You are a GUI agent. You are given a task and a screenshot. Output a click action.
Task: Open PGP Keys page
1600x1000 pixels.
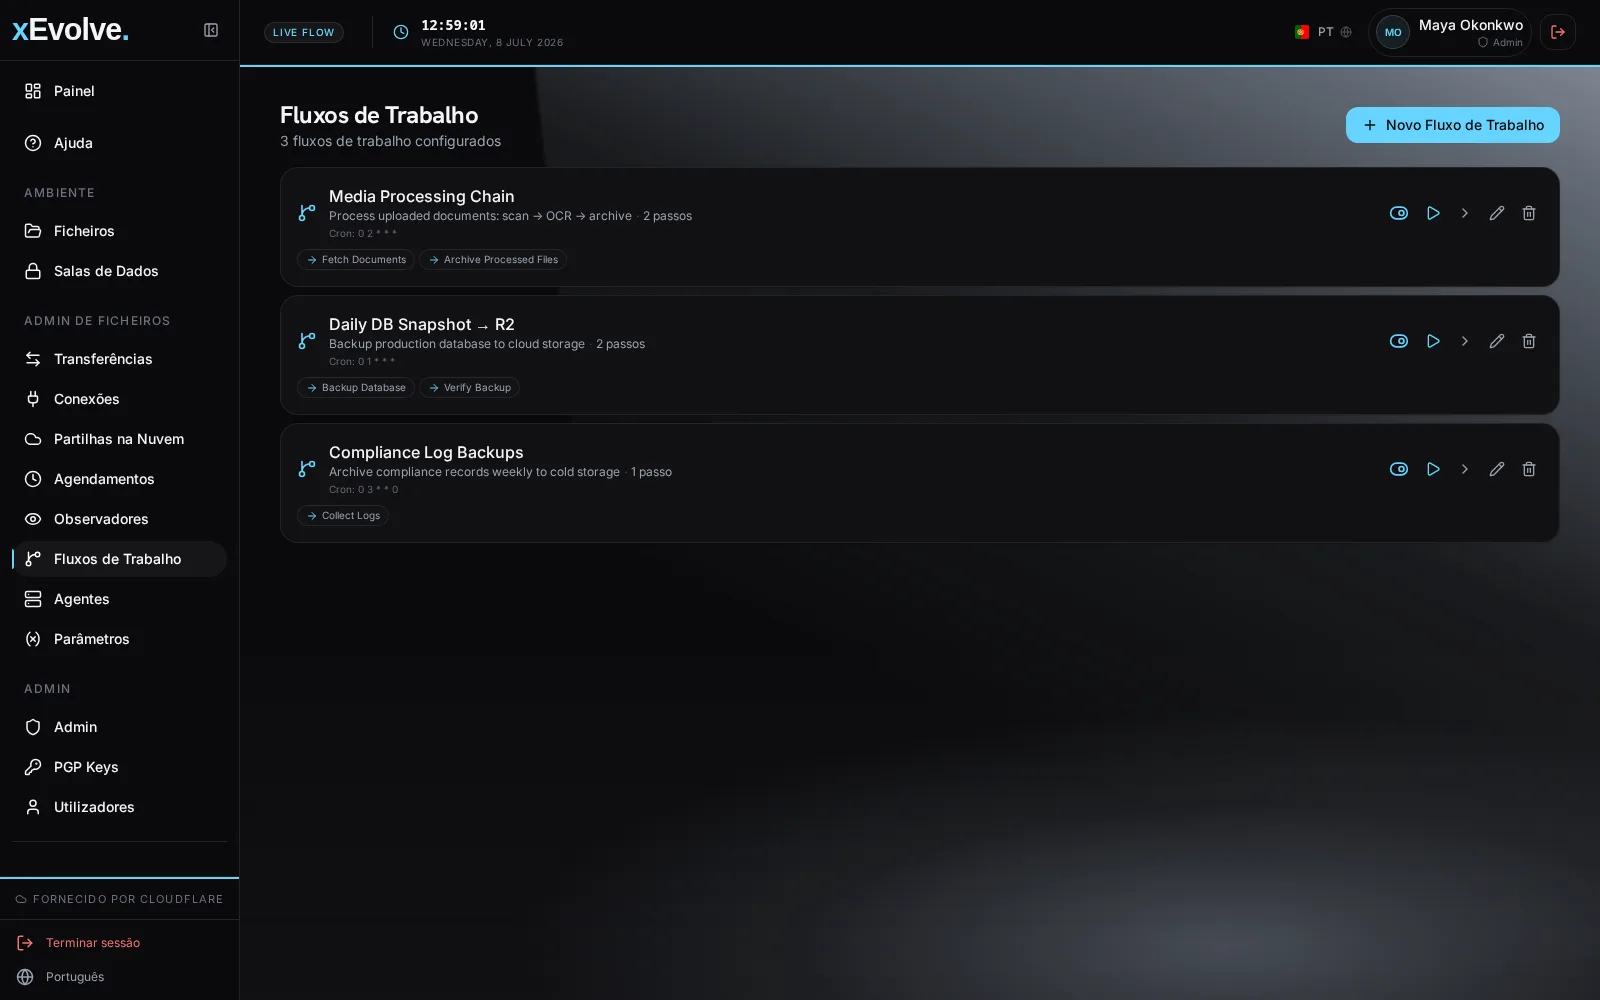point(119,767)
